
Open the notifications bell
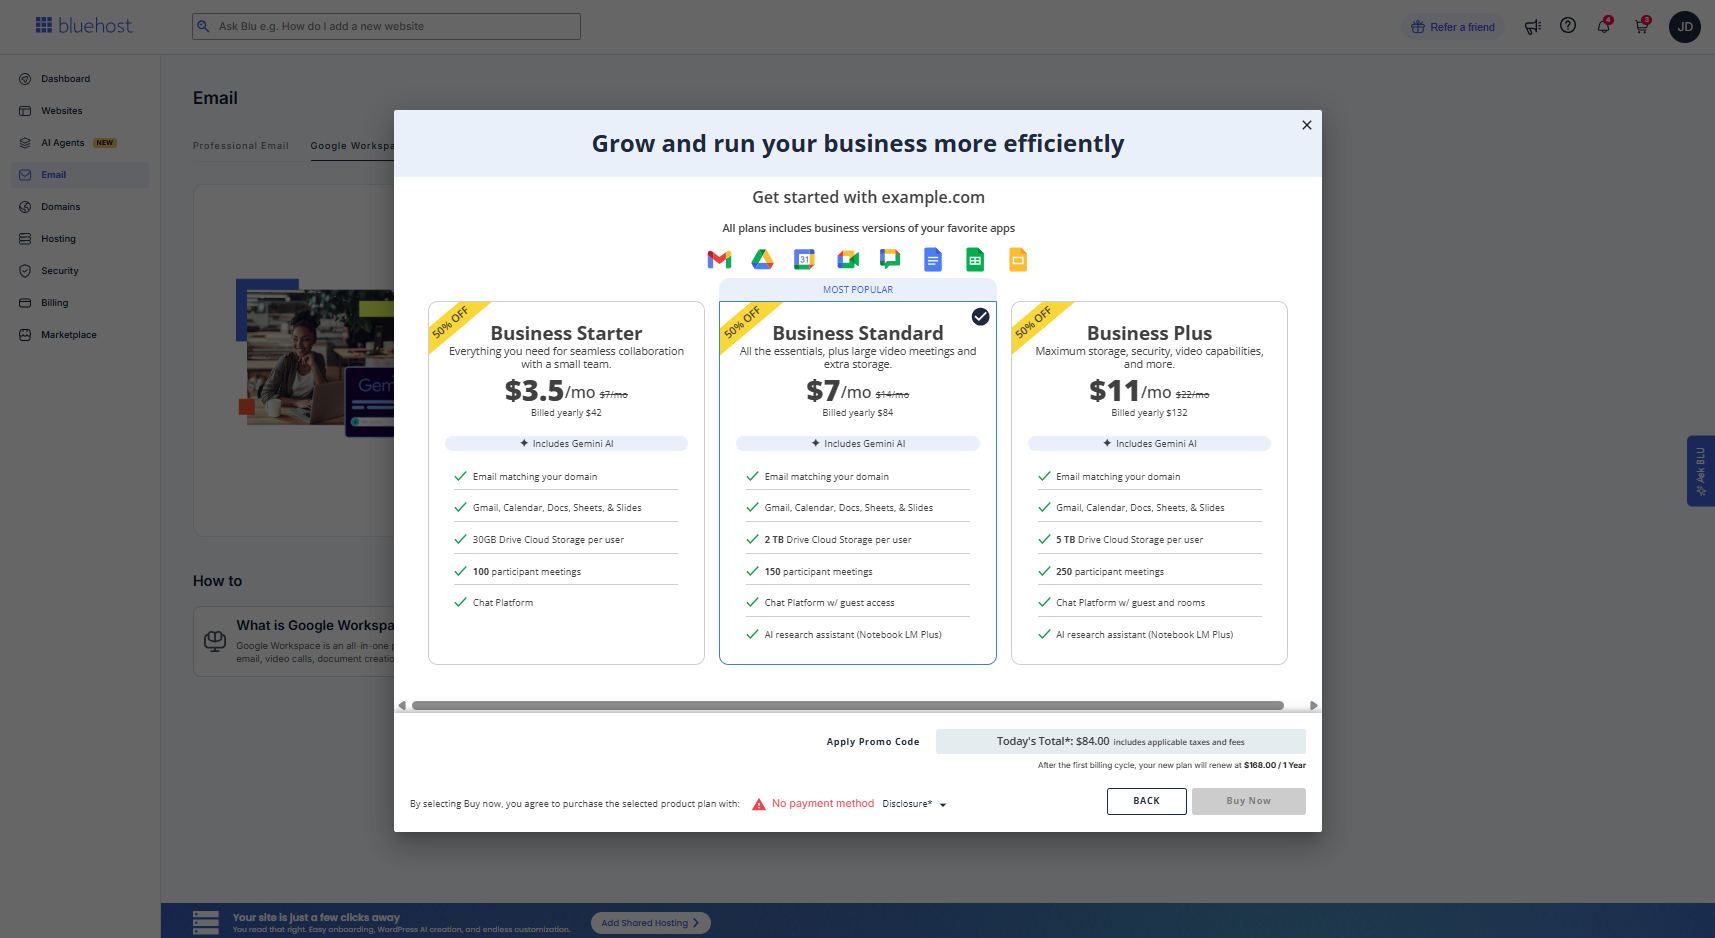(x=1604, y=26)
